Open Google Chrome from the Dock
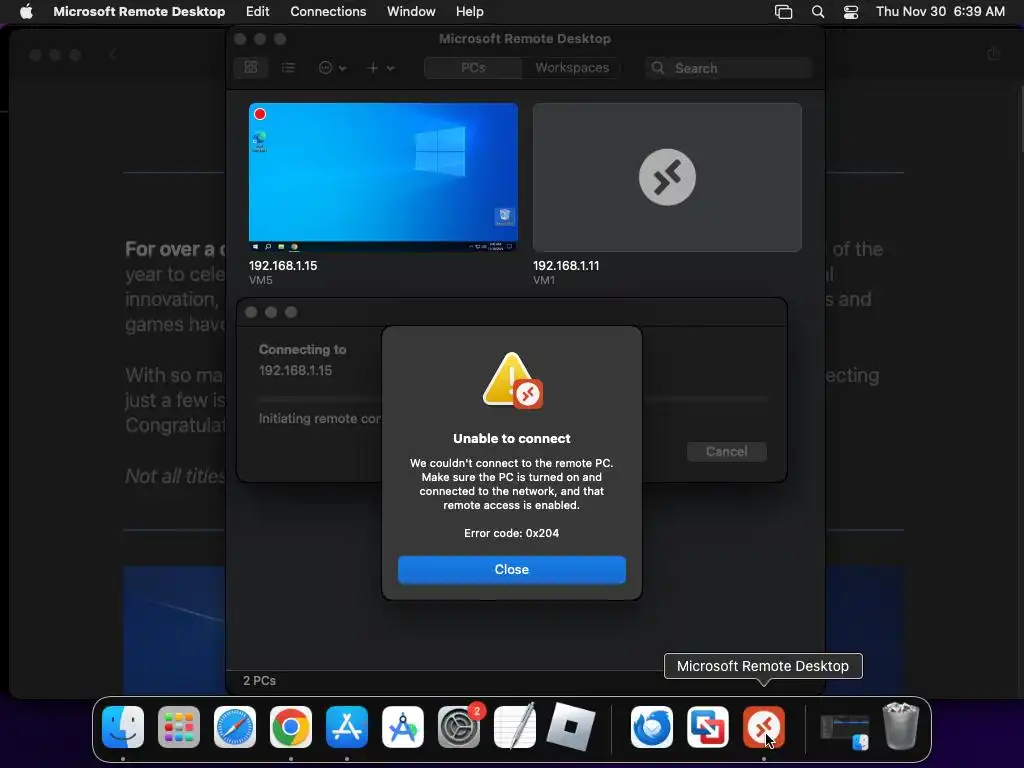The width and height of the screenshot is (1024, 768). (291, 727)
